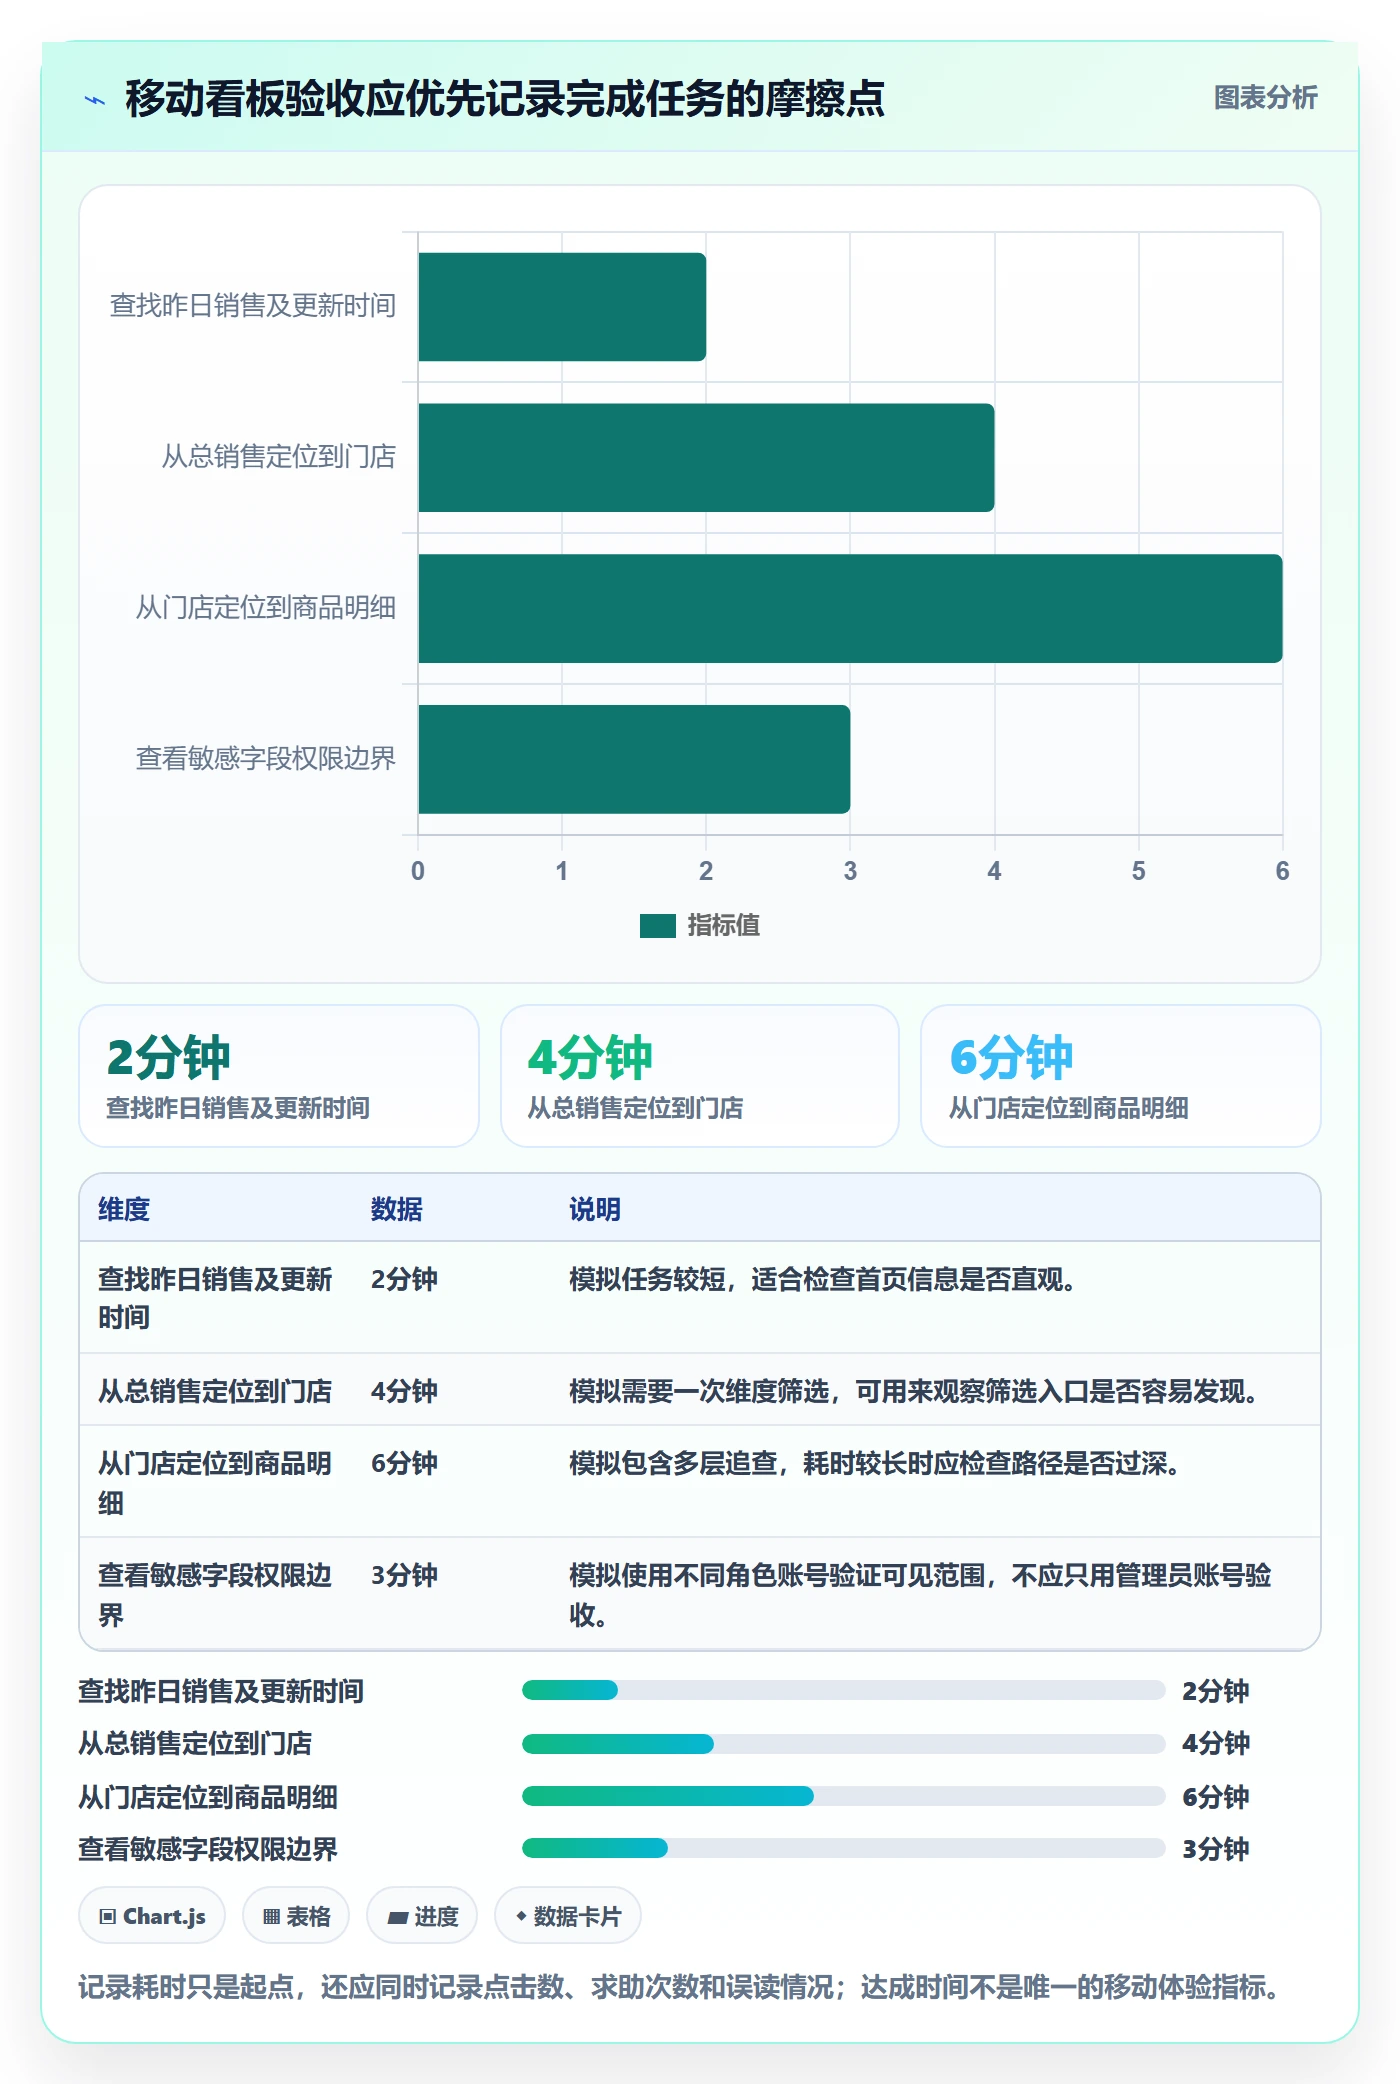Open the 2分钟 data card
Image resolution: width=1400 pixels, height=2084 pixels.
[279, 1076]
